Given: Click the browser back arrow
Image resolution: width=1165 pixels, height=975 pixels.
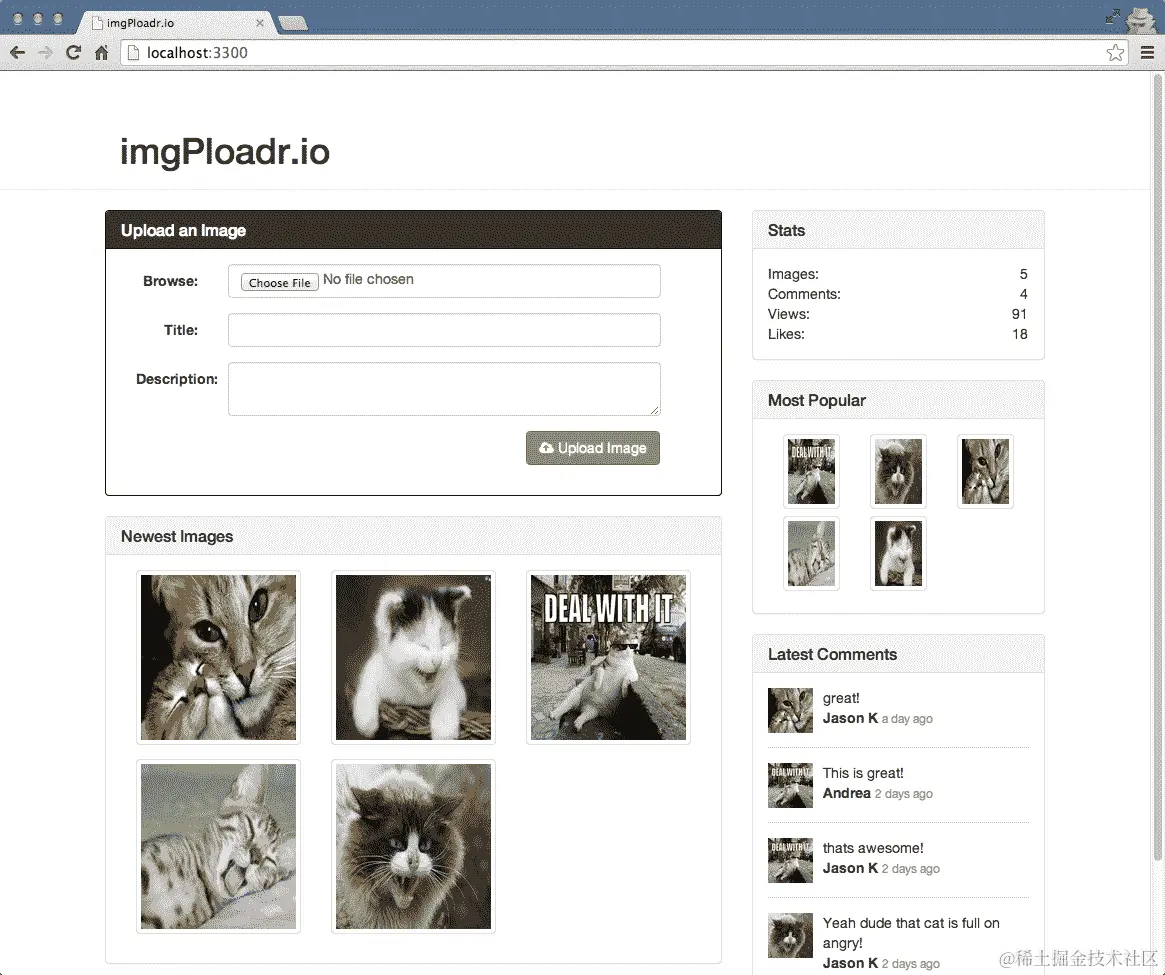Looking at the screenshot, I should tap(18, 53).
